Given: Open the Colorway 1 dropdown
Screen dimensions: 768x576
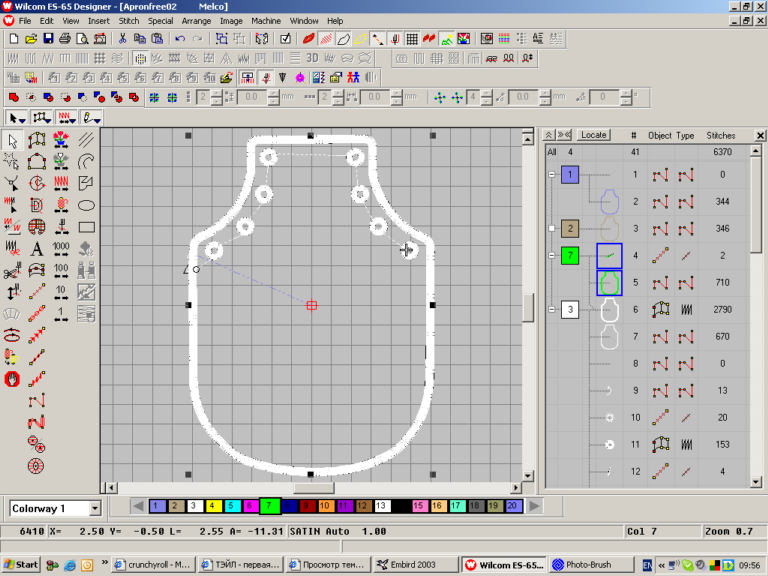Looking at the screenshot, I should point(94,509).
